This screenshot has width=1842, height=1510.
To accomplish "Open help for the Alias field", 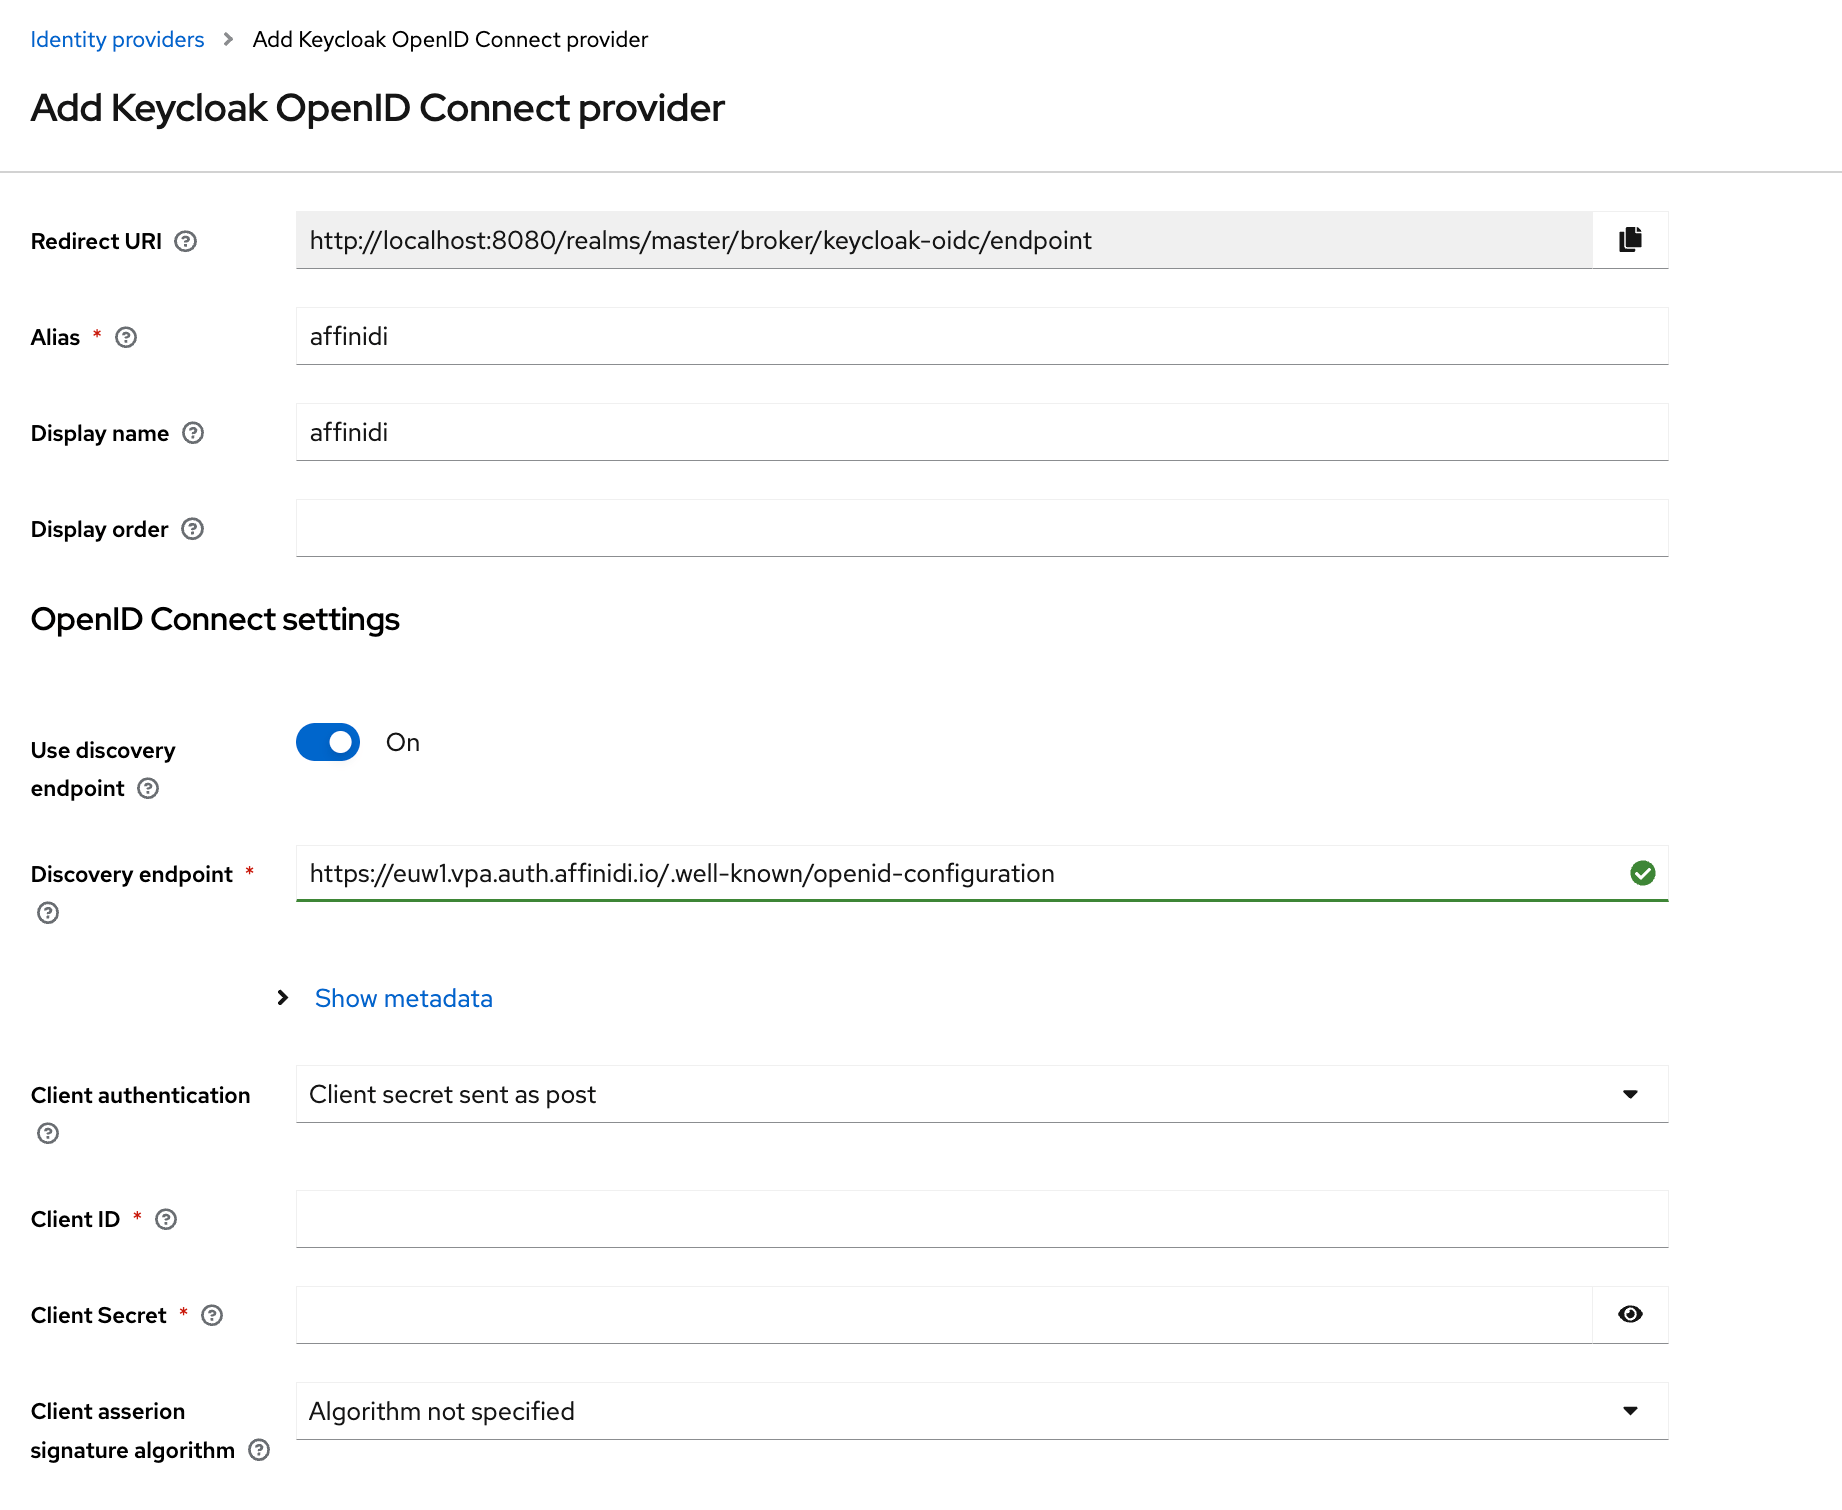I will coord(125,337).
